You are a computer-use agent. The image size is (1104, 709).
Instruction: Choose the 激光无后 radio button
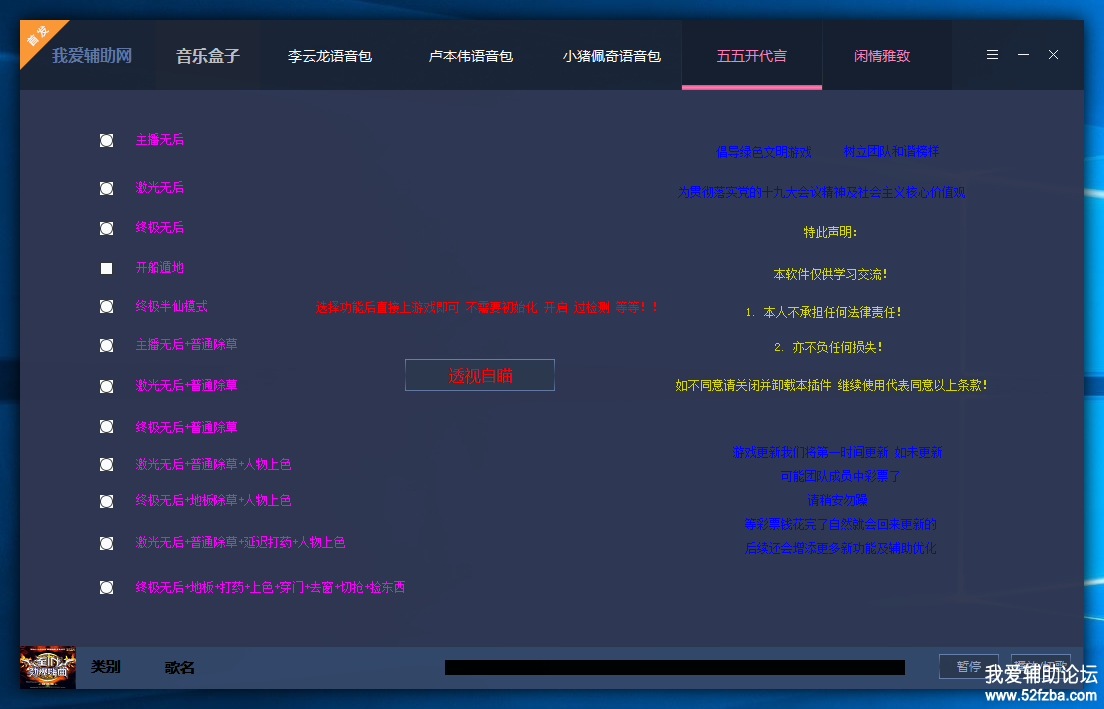pyautogui.click(x=106, y=188)
